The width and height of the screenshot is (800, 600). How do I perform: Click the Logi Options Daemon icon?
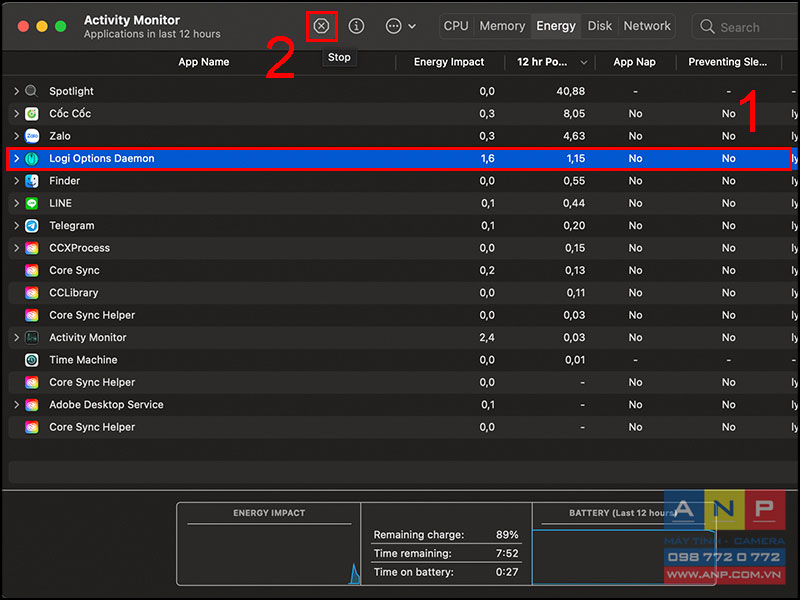32,159
